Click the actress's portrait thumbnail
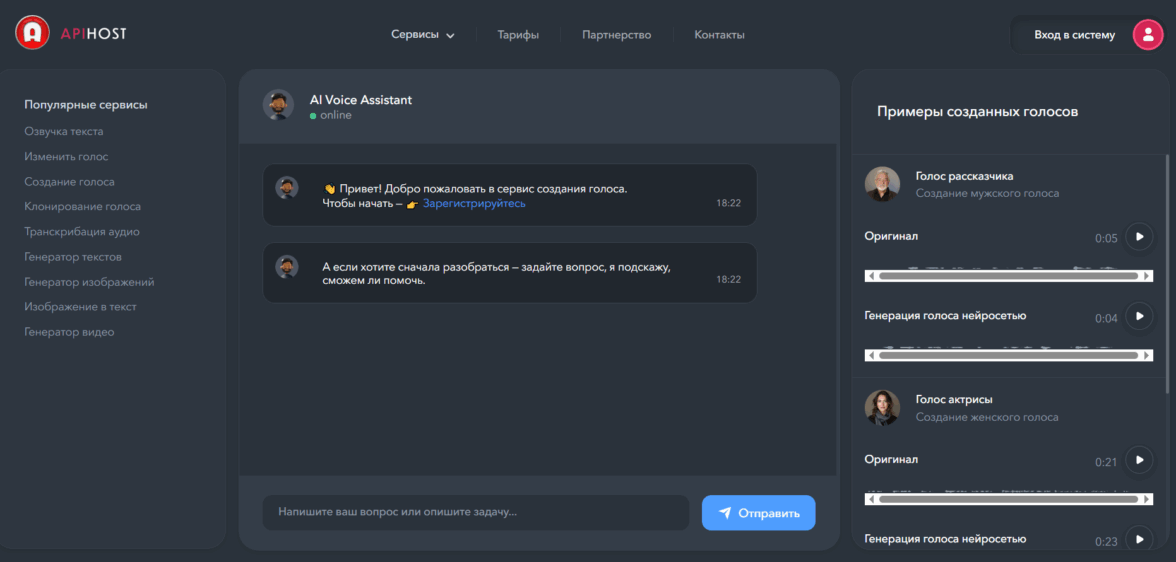The width and height of the screenshot is (1176, 562). click(882, 407)
